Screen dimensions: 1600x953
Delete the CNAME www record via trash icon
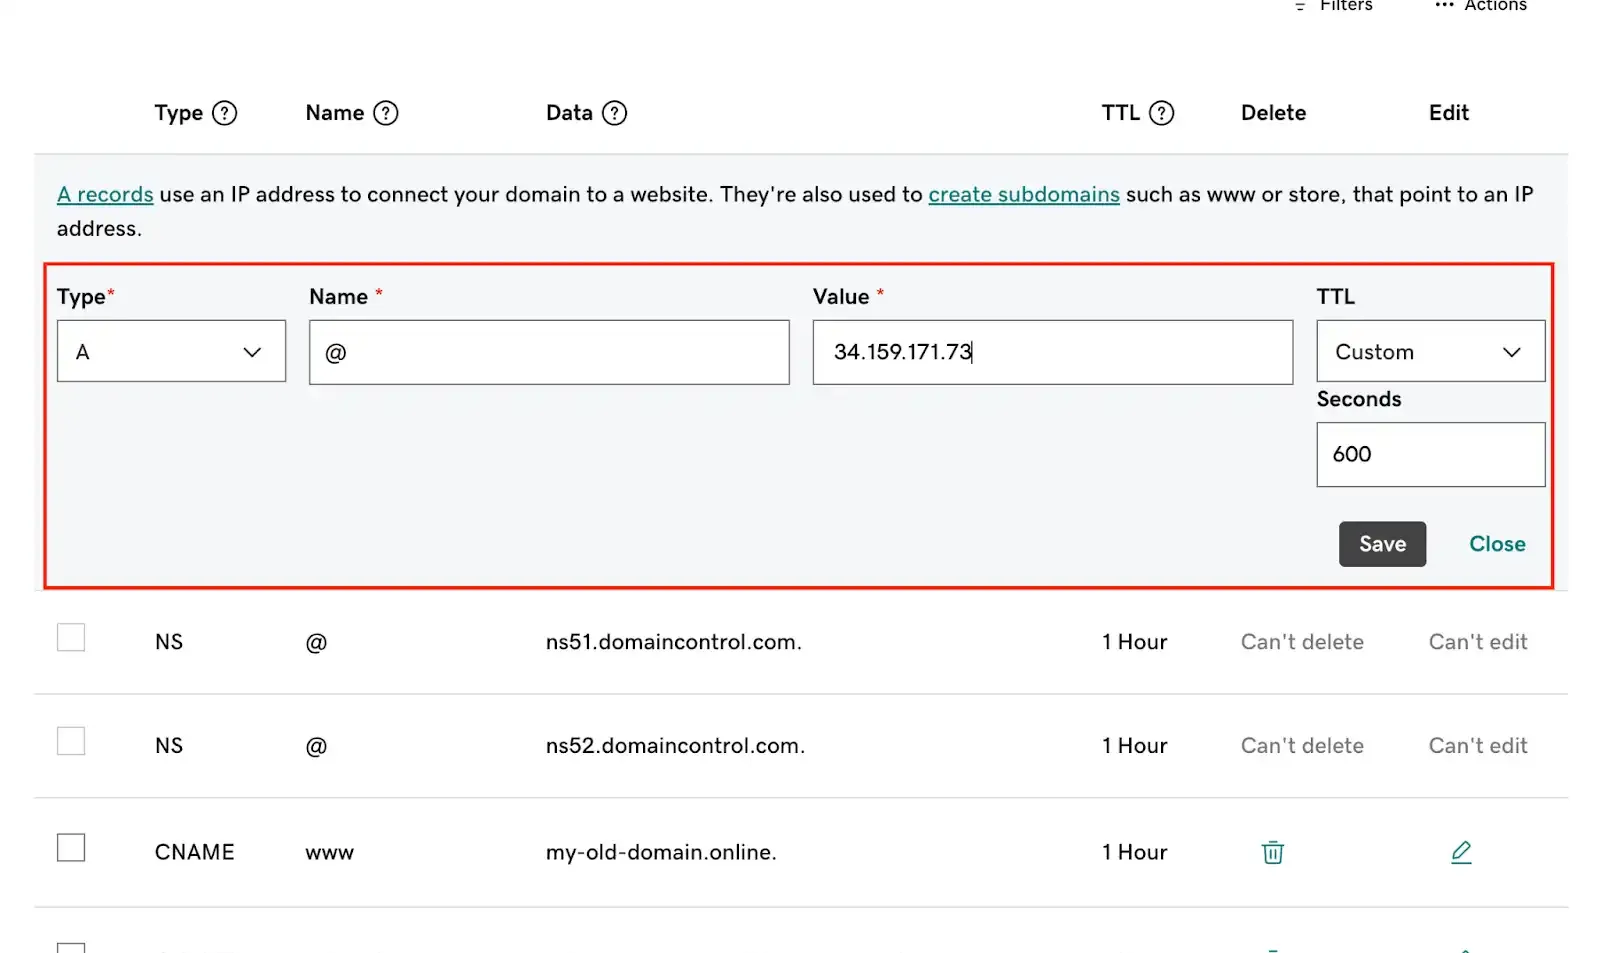coord(1272,852)
